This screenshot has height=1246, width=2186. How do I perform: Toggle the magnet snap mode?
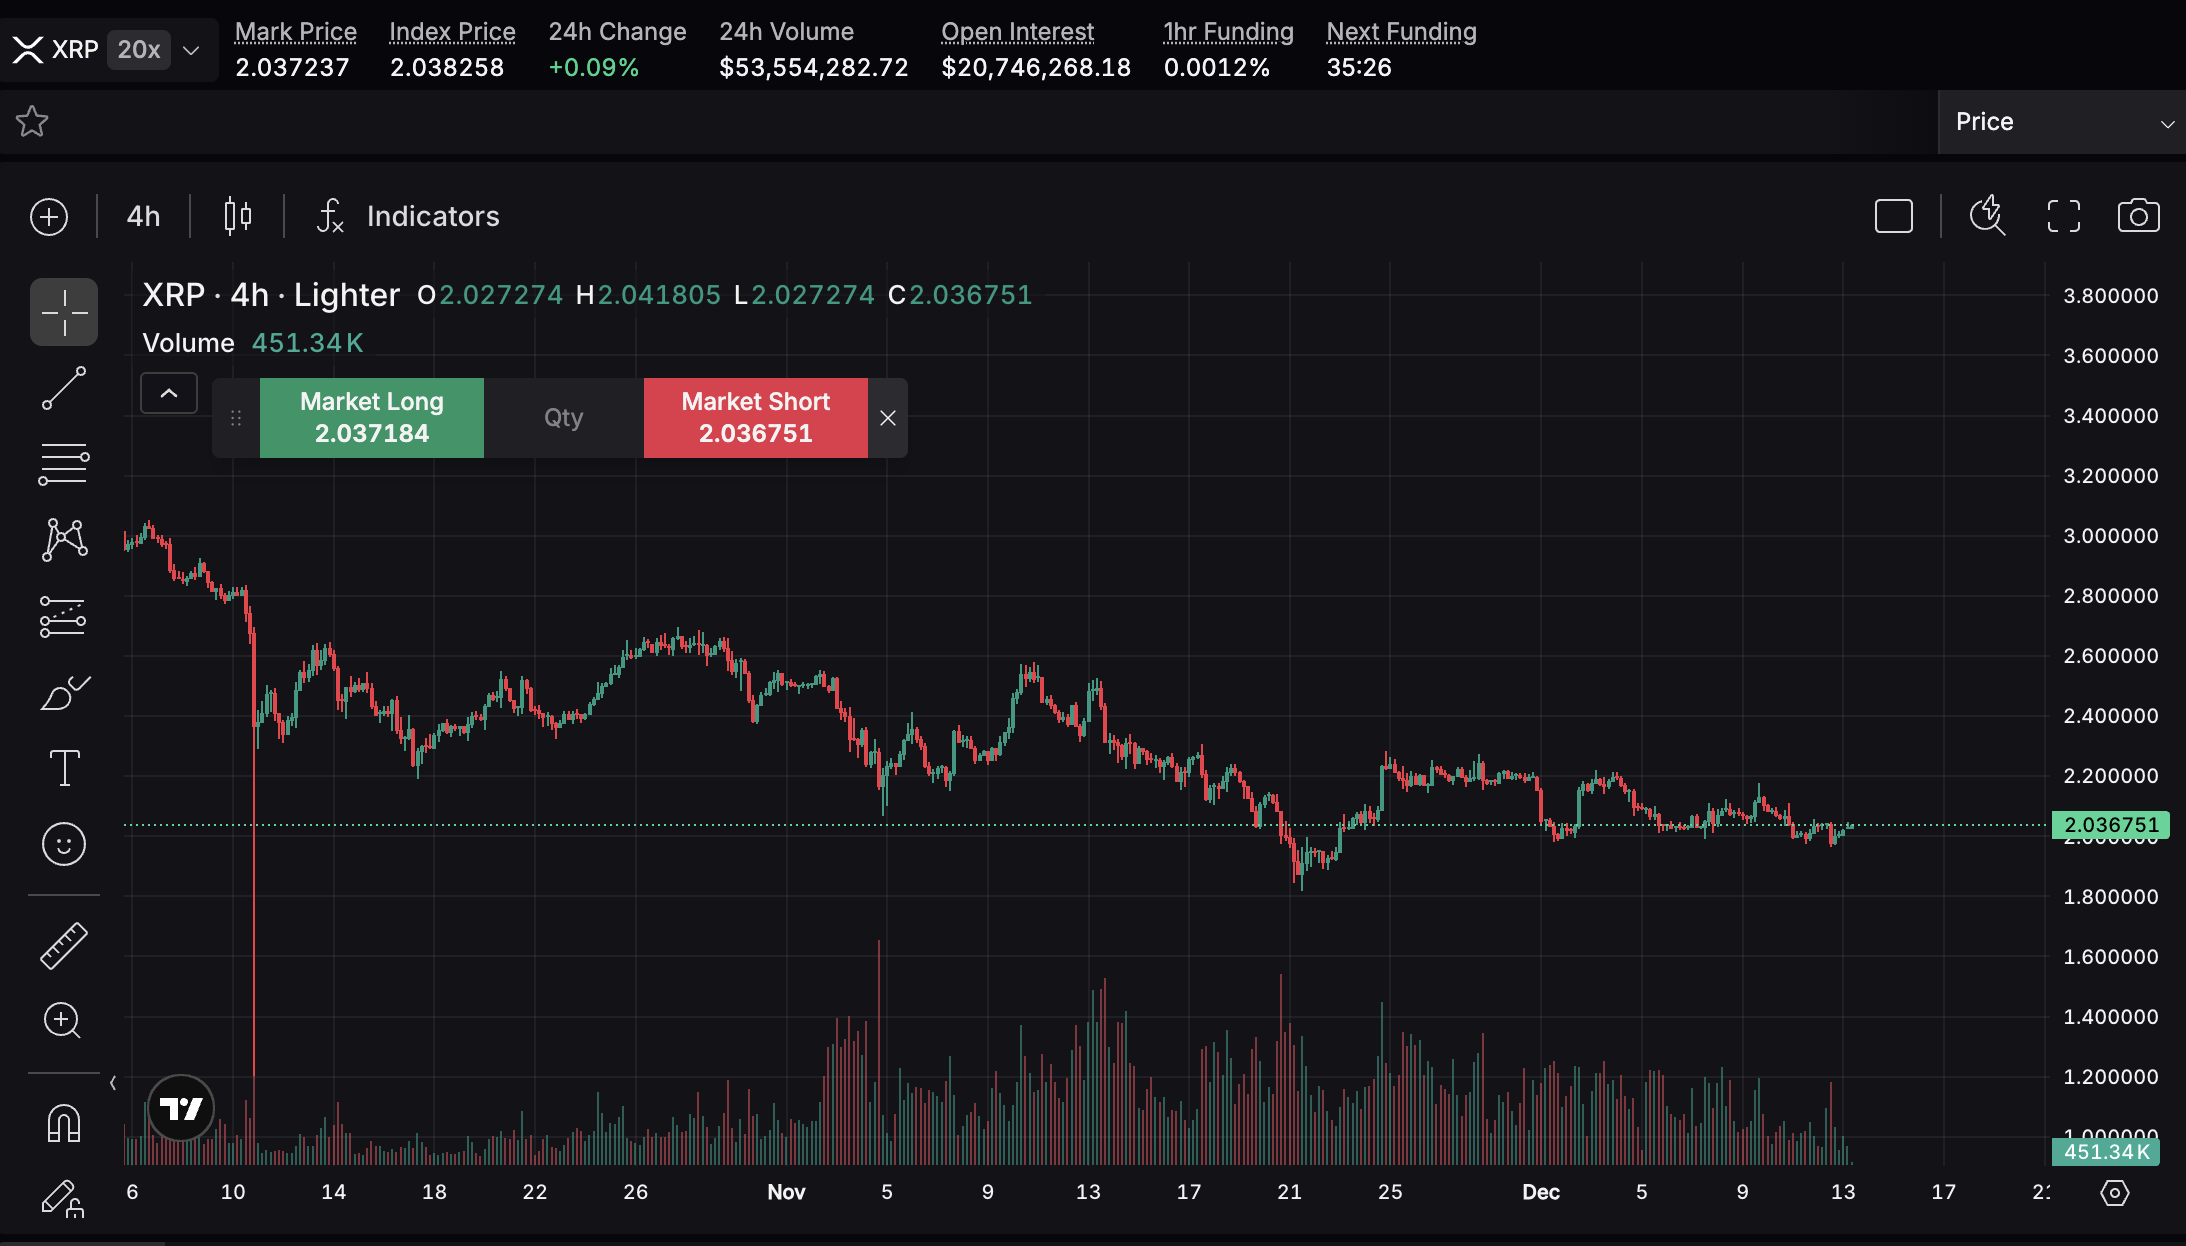(64, 1123)
